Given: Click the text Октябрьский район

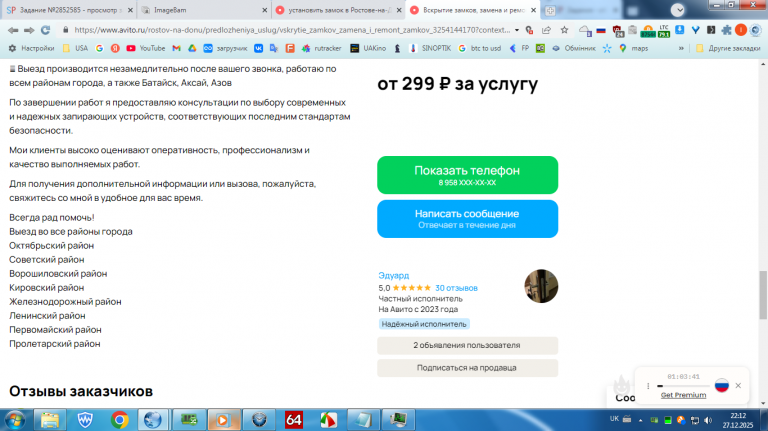Looking at the screenshot, I should tap(51, 245).
